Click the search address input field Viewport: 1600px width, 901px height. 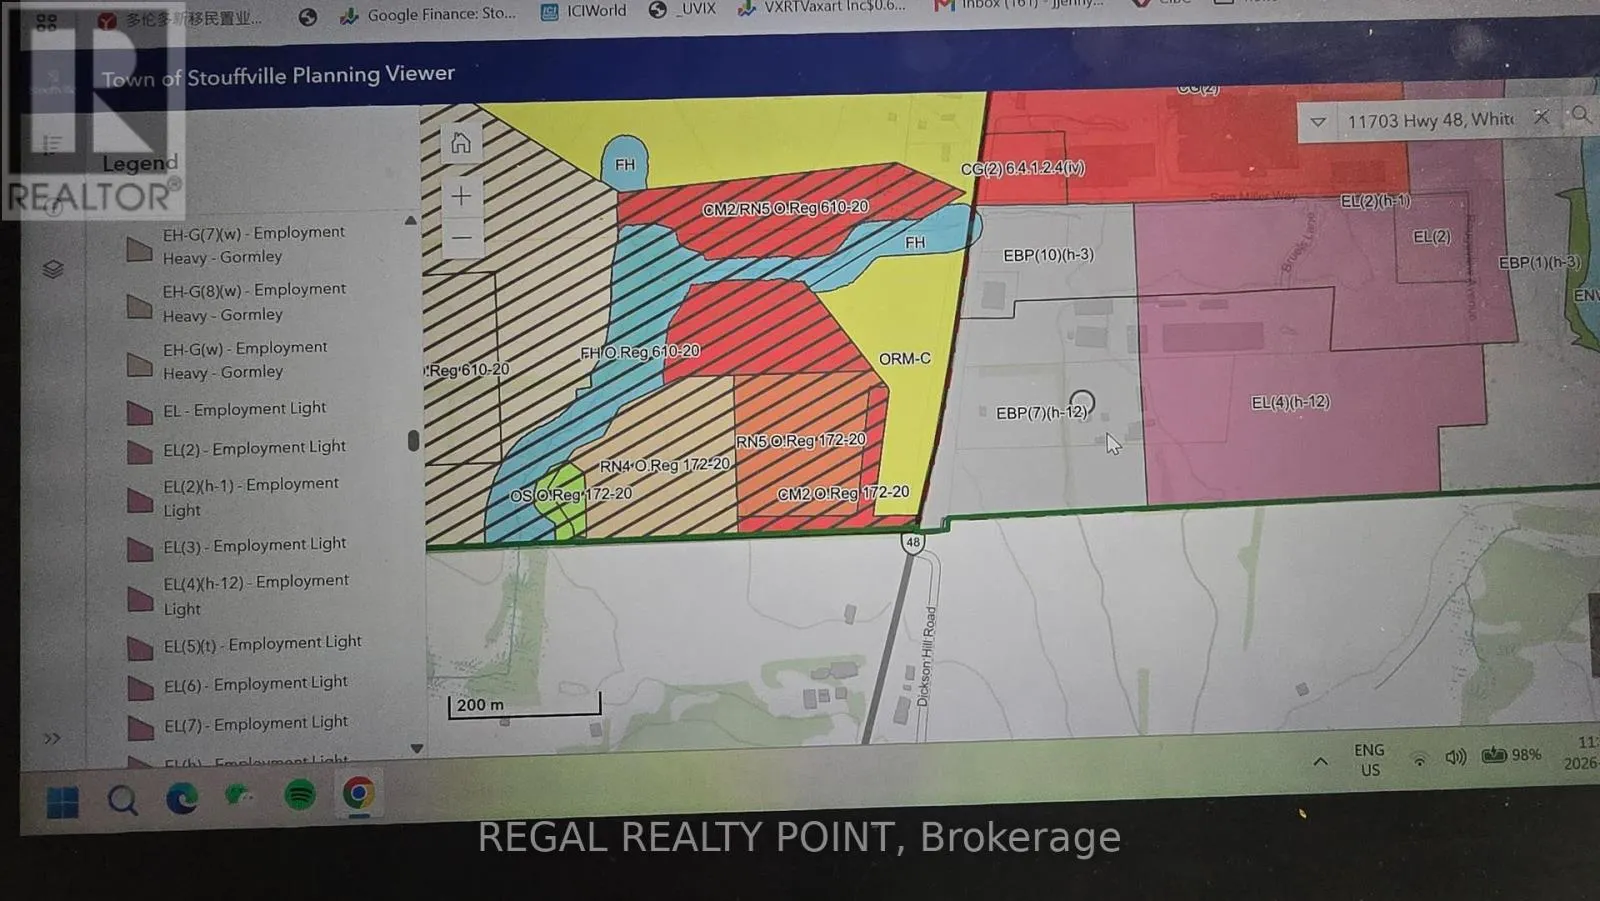(1430, 120)
